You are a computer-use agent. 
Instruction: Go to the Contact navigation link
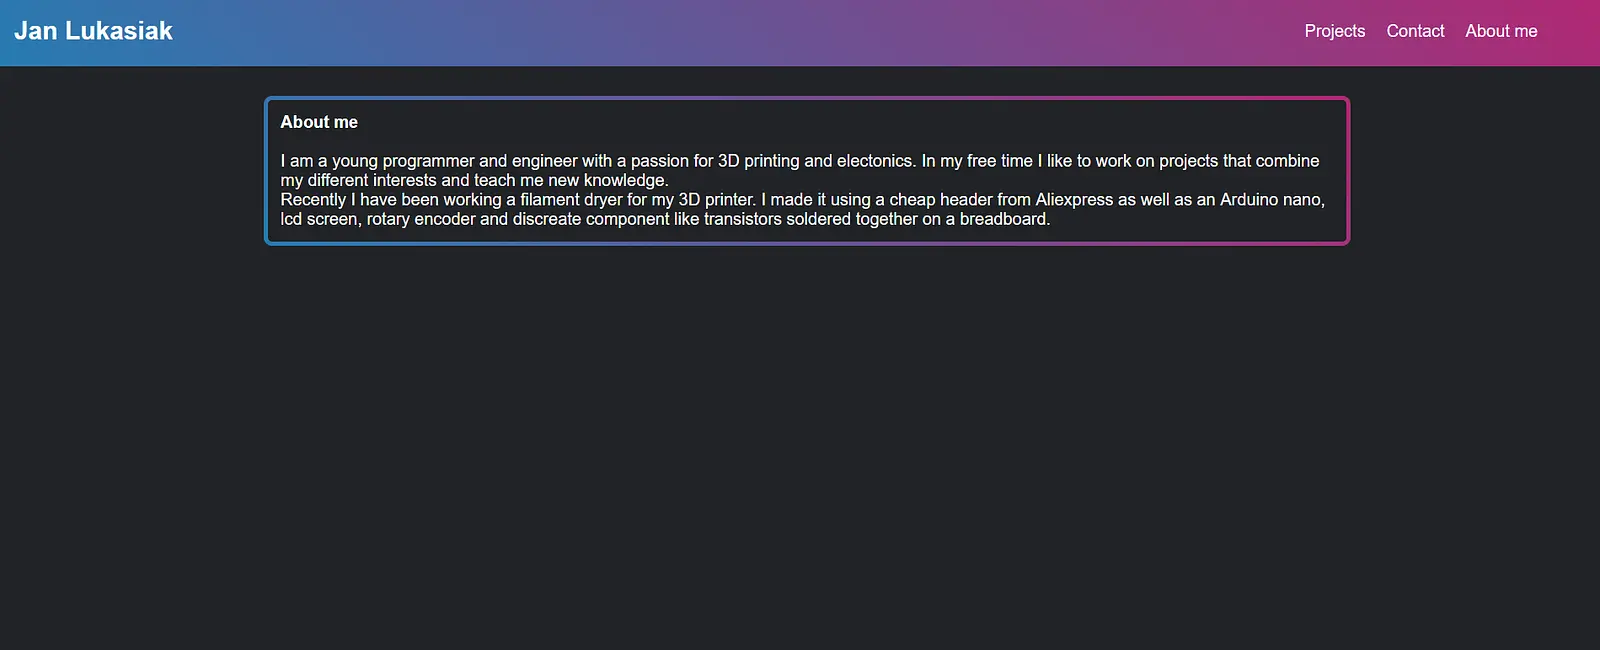click(1415, 31)
